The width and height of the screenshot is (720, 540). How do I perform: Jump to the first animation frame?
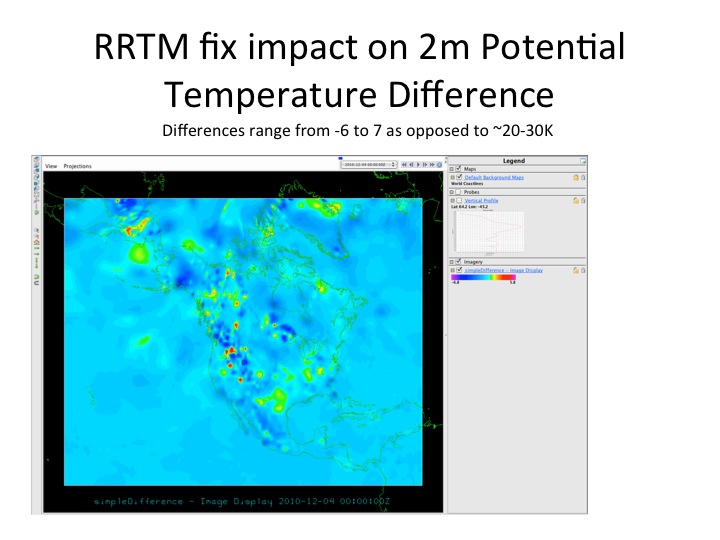pos(405,164)
